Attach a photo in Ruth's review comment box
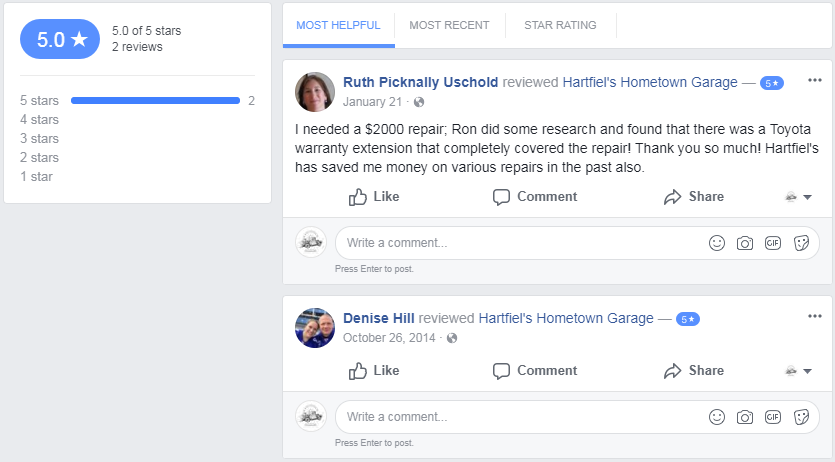 744,243
